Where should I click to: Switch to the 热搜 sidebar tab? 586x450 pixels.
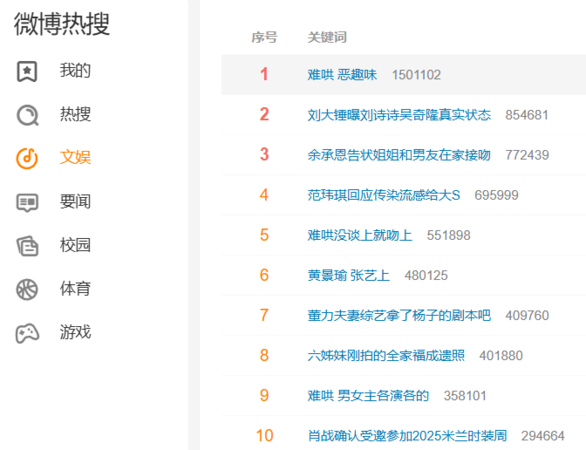75,114
